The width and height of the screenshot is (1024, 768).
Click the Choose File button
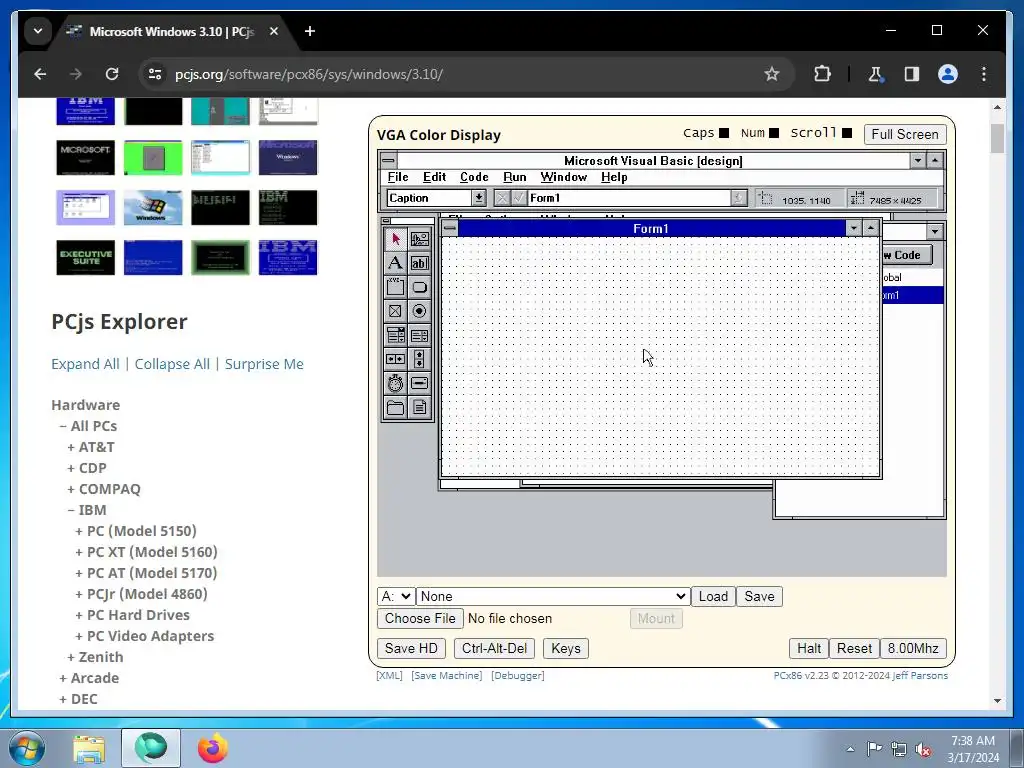420,618
